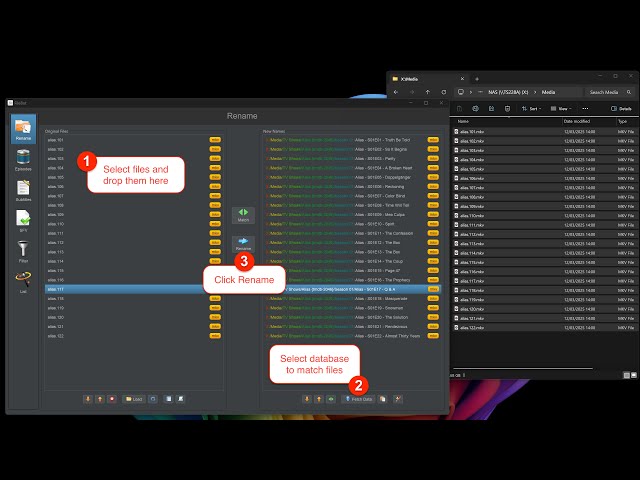
Task: Open the List panel icon
Action: [x=22, y=283]
